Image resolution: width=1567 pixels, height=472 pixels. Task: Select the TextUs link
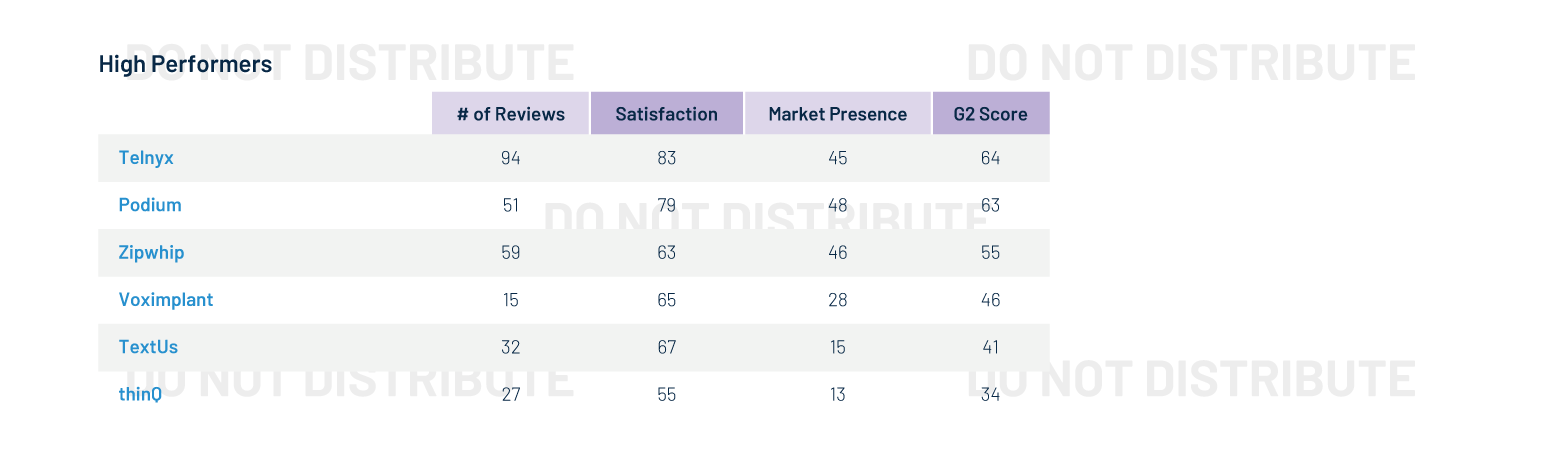coord(148,347)
